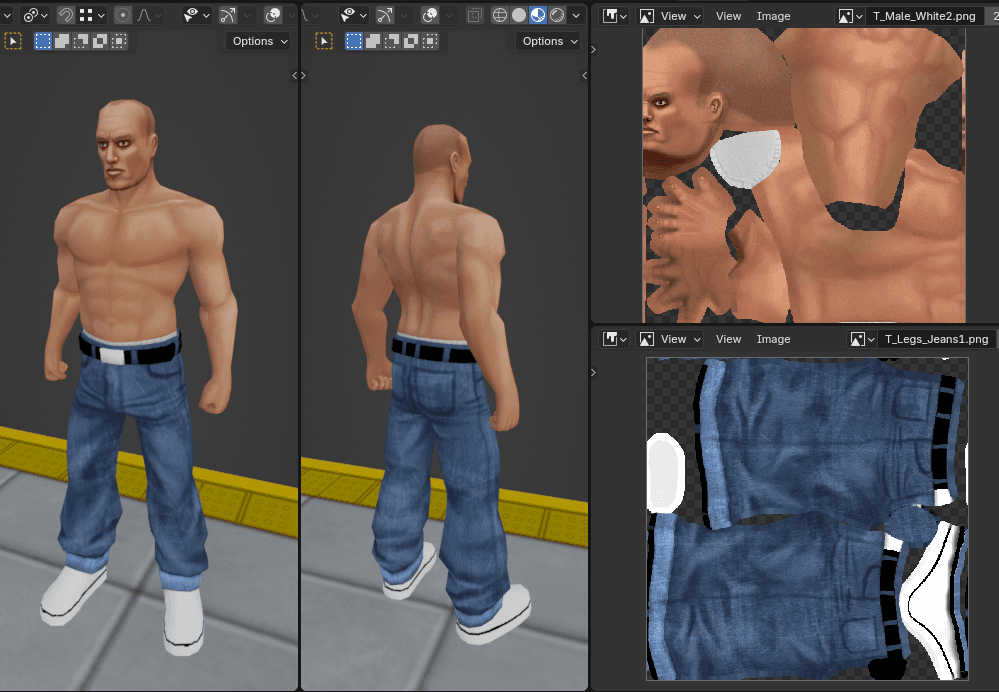Pick intersect selection mode in right viewport
The height and width of the screenshot is (692, 999).
(x=430, y=41)
